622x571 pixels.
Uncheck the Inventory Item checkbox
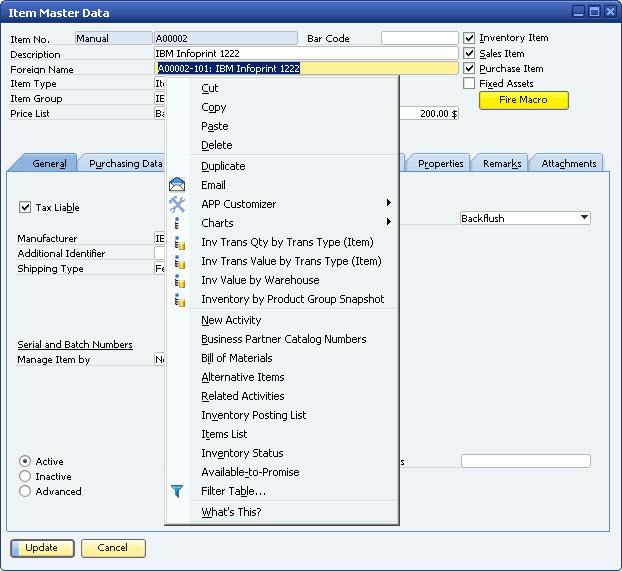(x=469, y=38)
